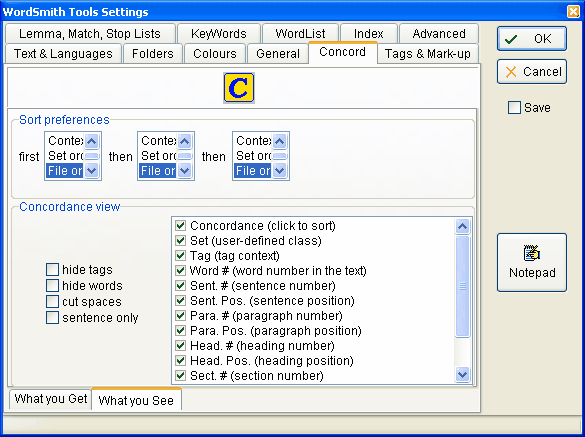Uncheck Set (user-defined class) column
This screenshot has height=437, width=585.
pos(181,241)
